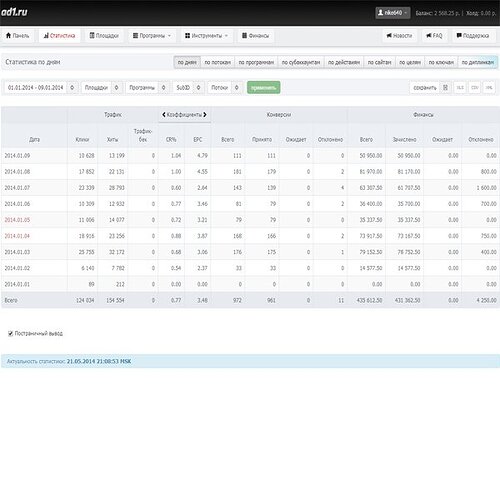Go to the Финансы page
Screen dimensions: 500x500
pyautogui.click(x=256, y=35)
